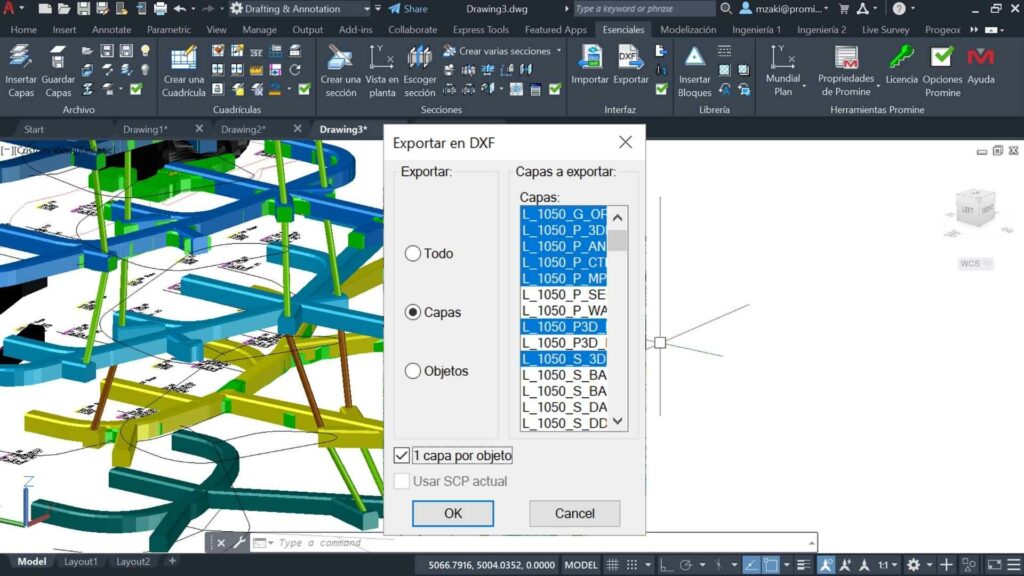Open the Licencia key icon
Screen dimensions: 1024x576
tap(901, 58)
